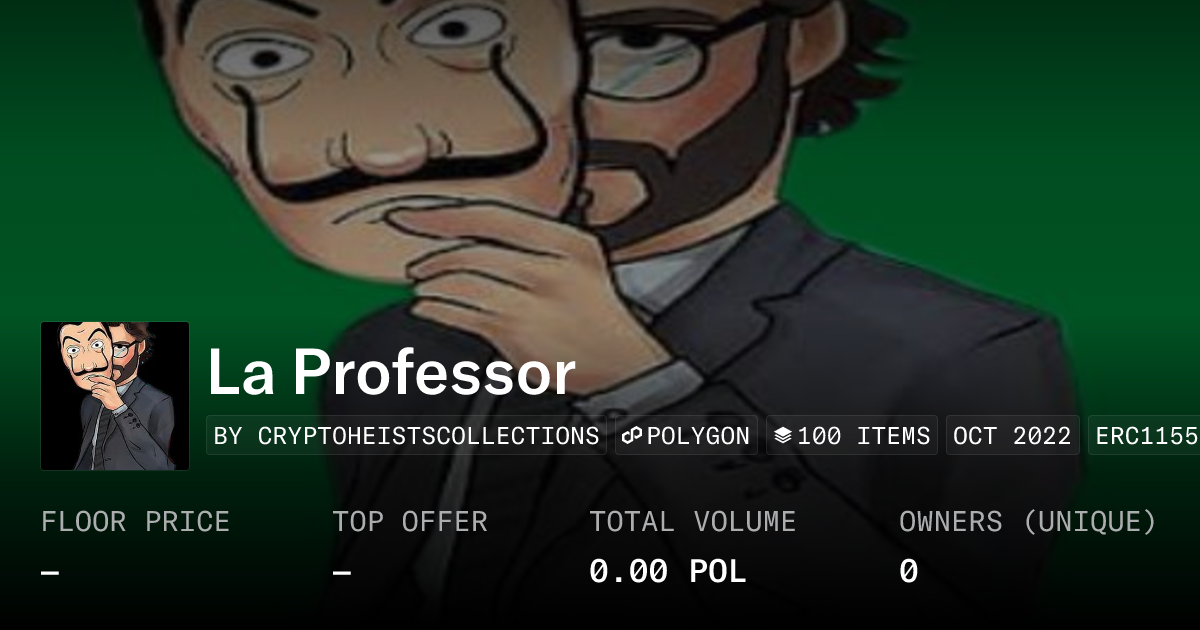This screenshot has width=1200, height=630.
Task: Select the OCT 2022 creation date badge
Action: (1012, 436)
